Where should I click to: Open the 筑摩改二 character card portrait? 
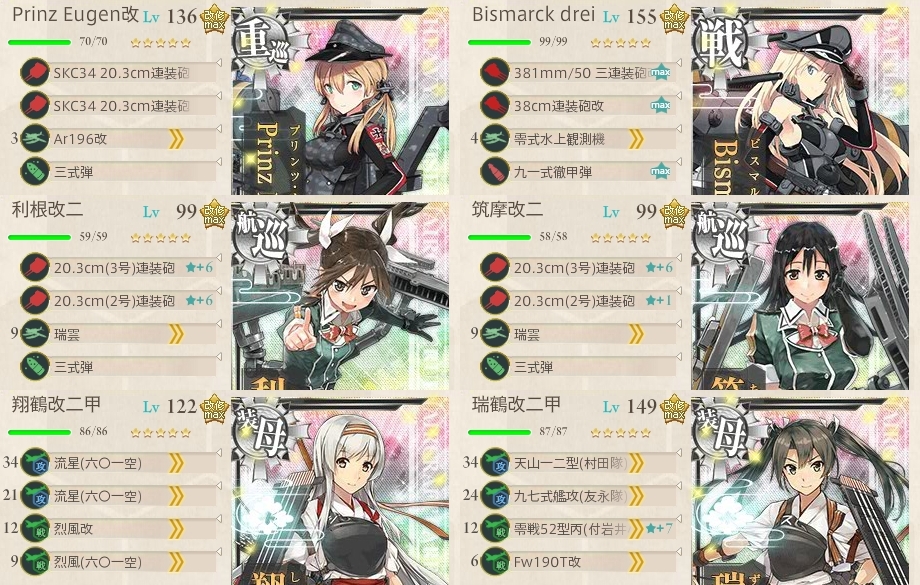[x=800, y=296]
